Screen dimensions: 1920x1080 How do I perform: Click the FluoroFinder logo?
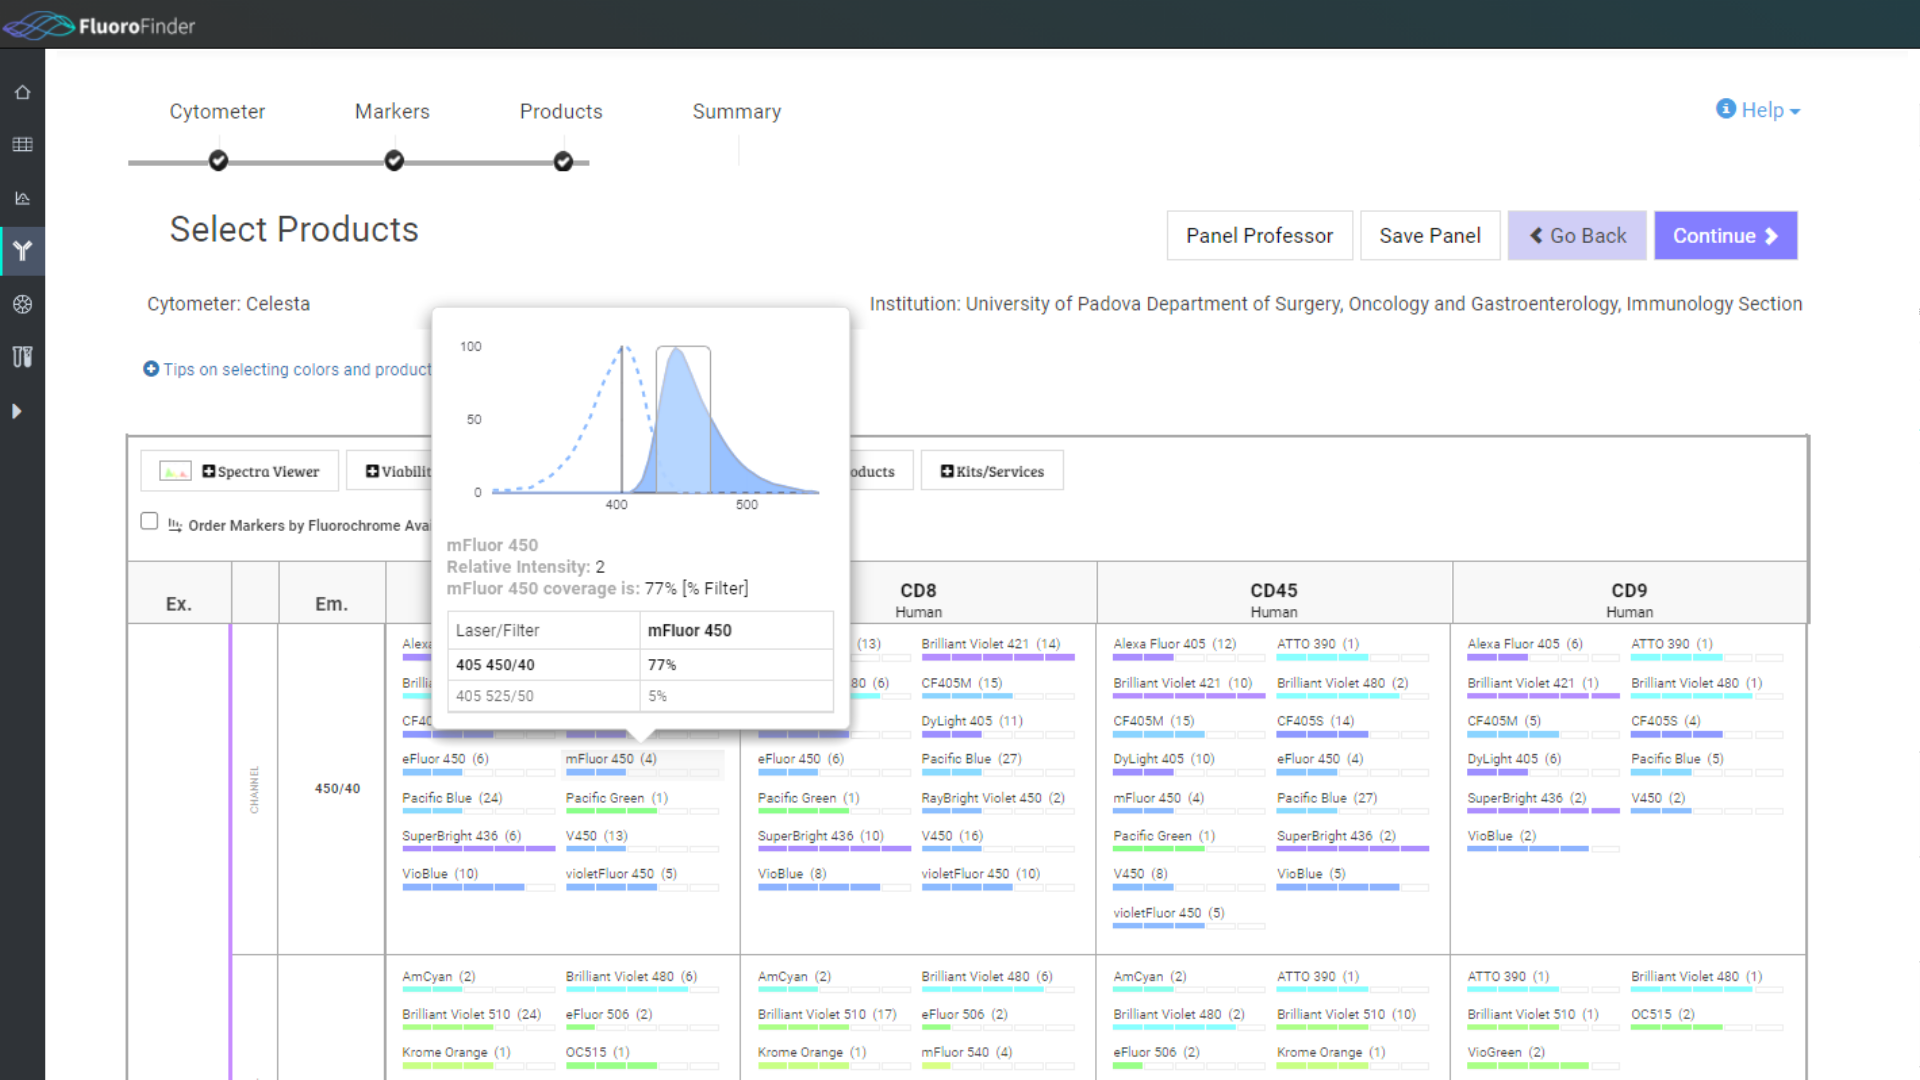(99, 25)
